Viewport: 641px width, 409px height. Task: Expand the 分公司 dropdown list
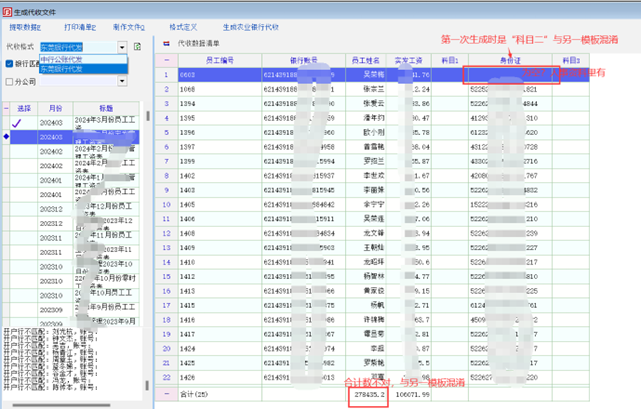(122, 82)
